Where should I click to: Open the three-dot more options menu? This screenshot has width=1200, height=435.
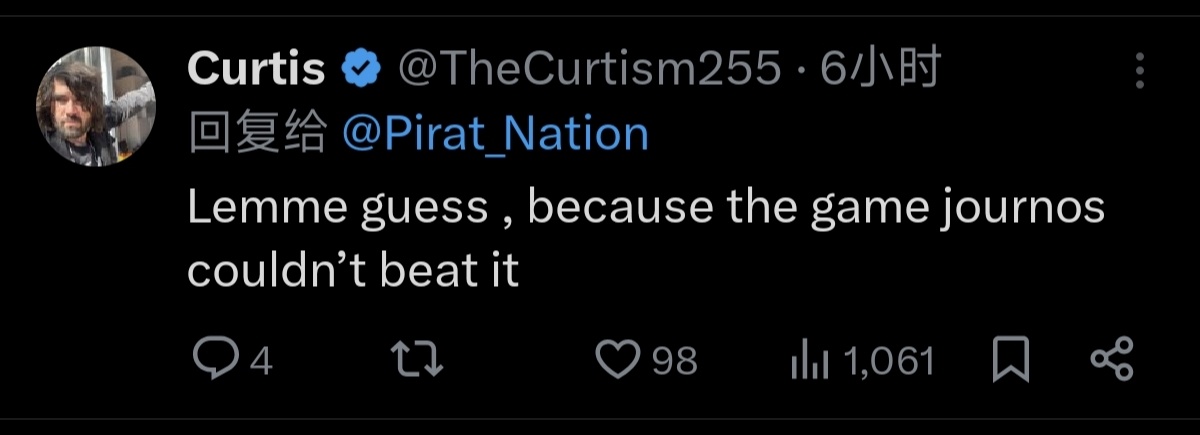[1139, 72]
